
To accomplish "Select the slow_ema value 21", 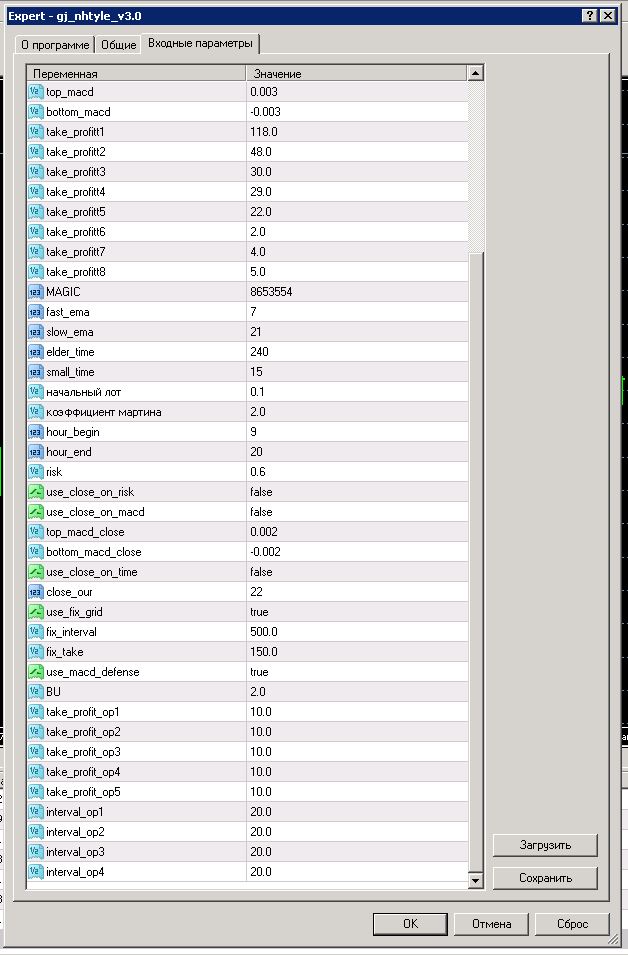I will click(x=255, y=332).
